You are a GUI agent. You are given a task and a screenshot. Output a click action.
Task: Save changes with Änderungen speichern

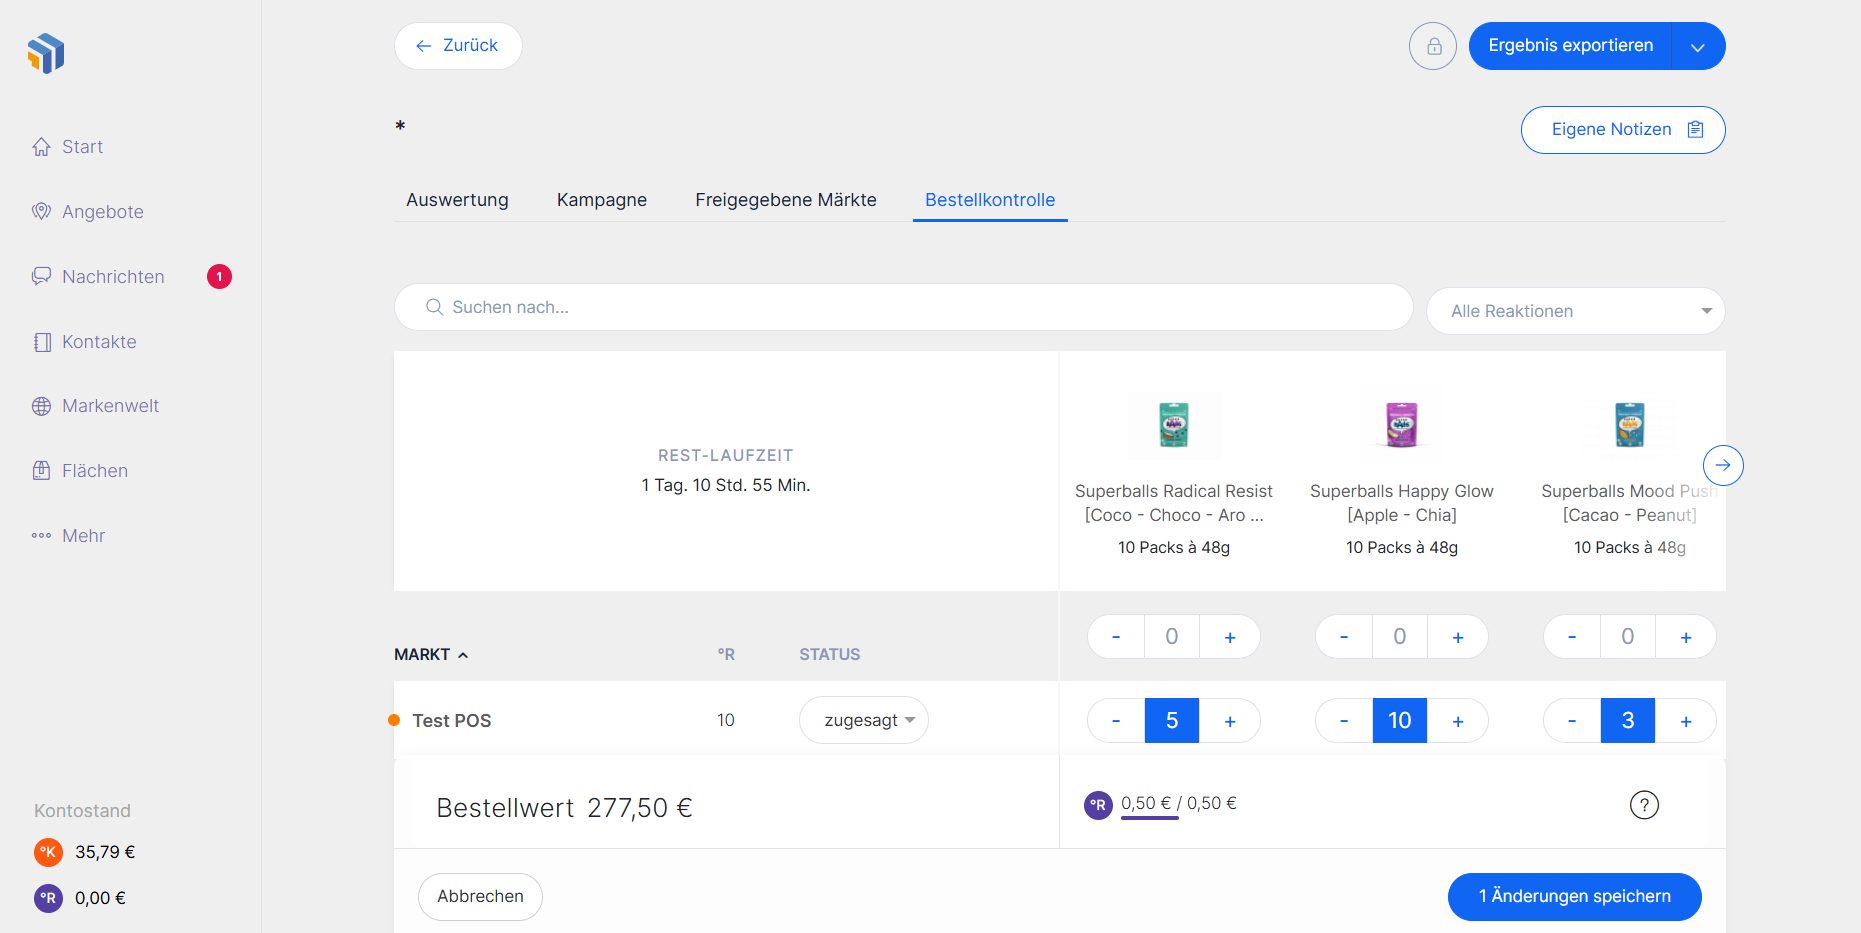pyautogui.click(x=1574, y=896)
